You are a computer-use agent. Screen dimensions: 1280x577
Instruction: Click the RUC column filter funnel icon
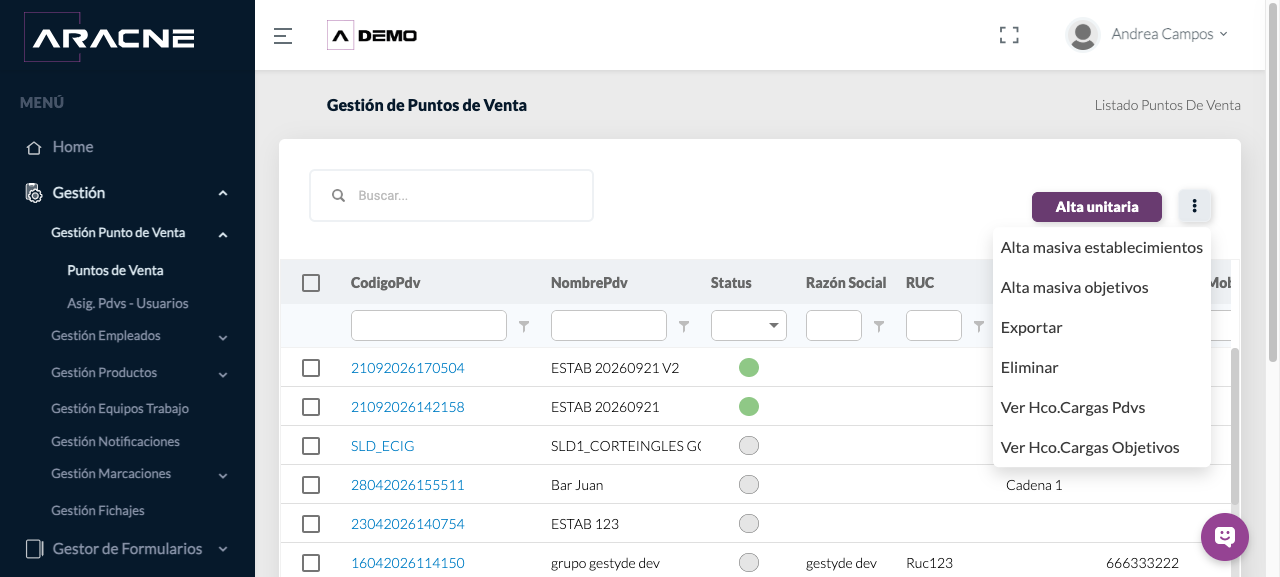pyautogui.click(x=979, y=326)
